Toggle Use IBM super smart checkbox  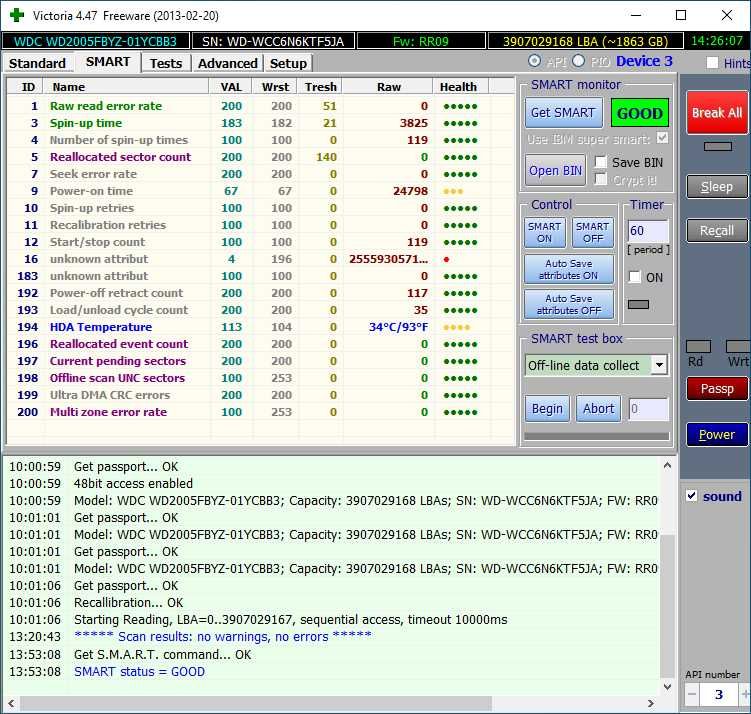coord(662,138)
